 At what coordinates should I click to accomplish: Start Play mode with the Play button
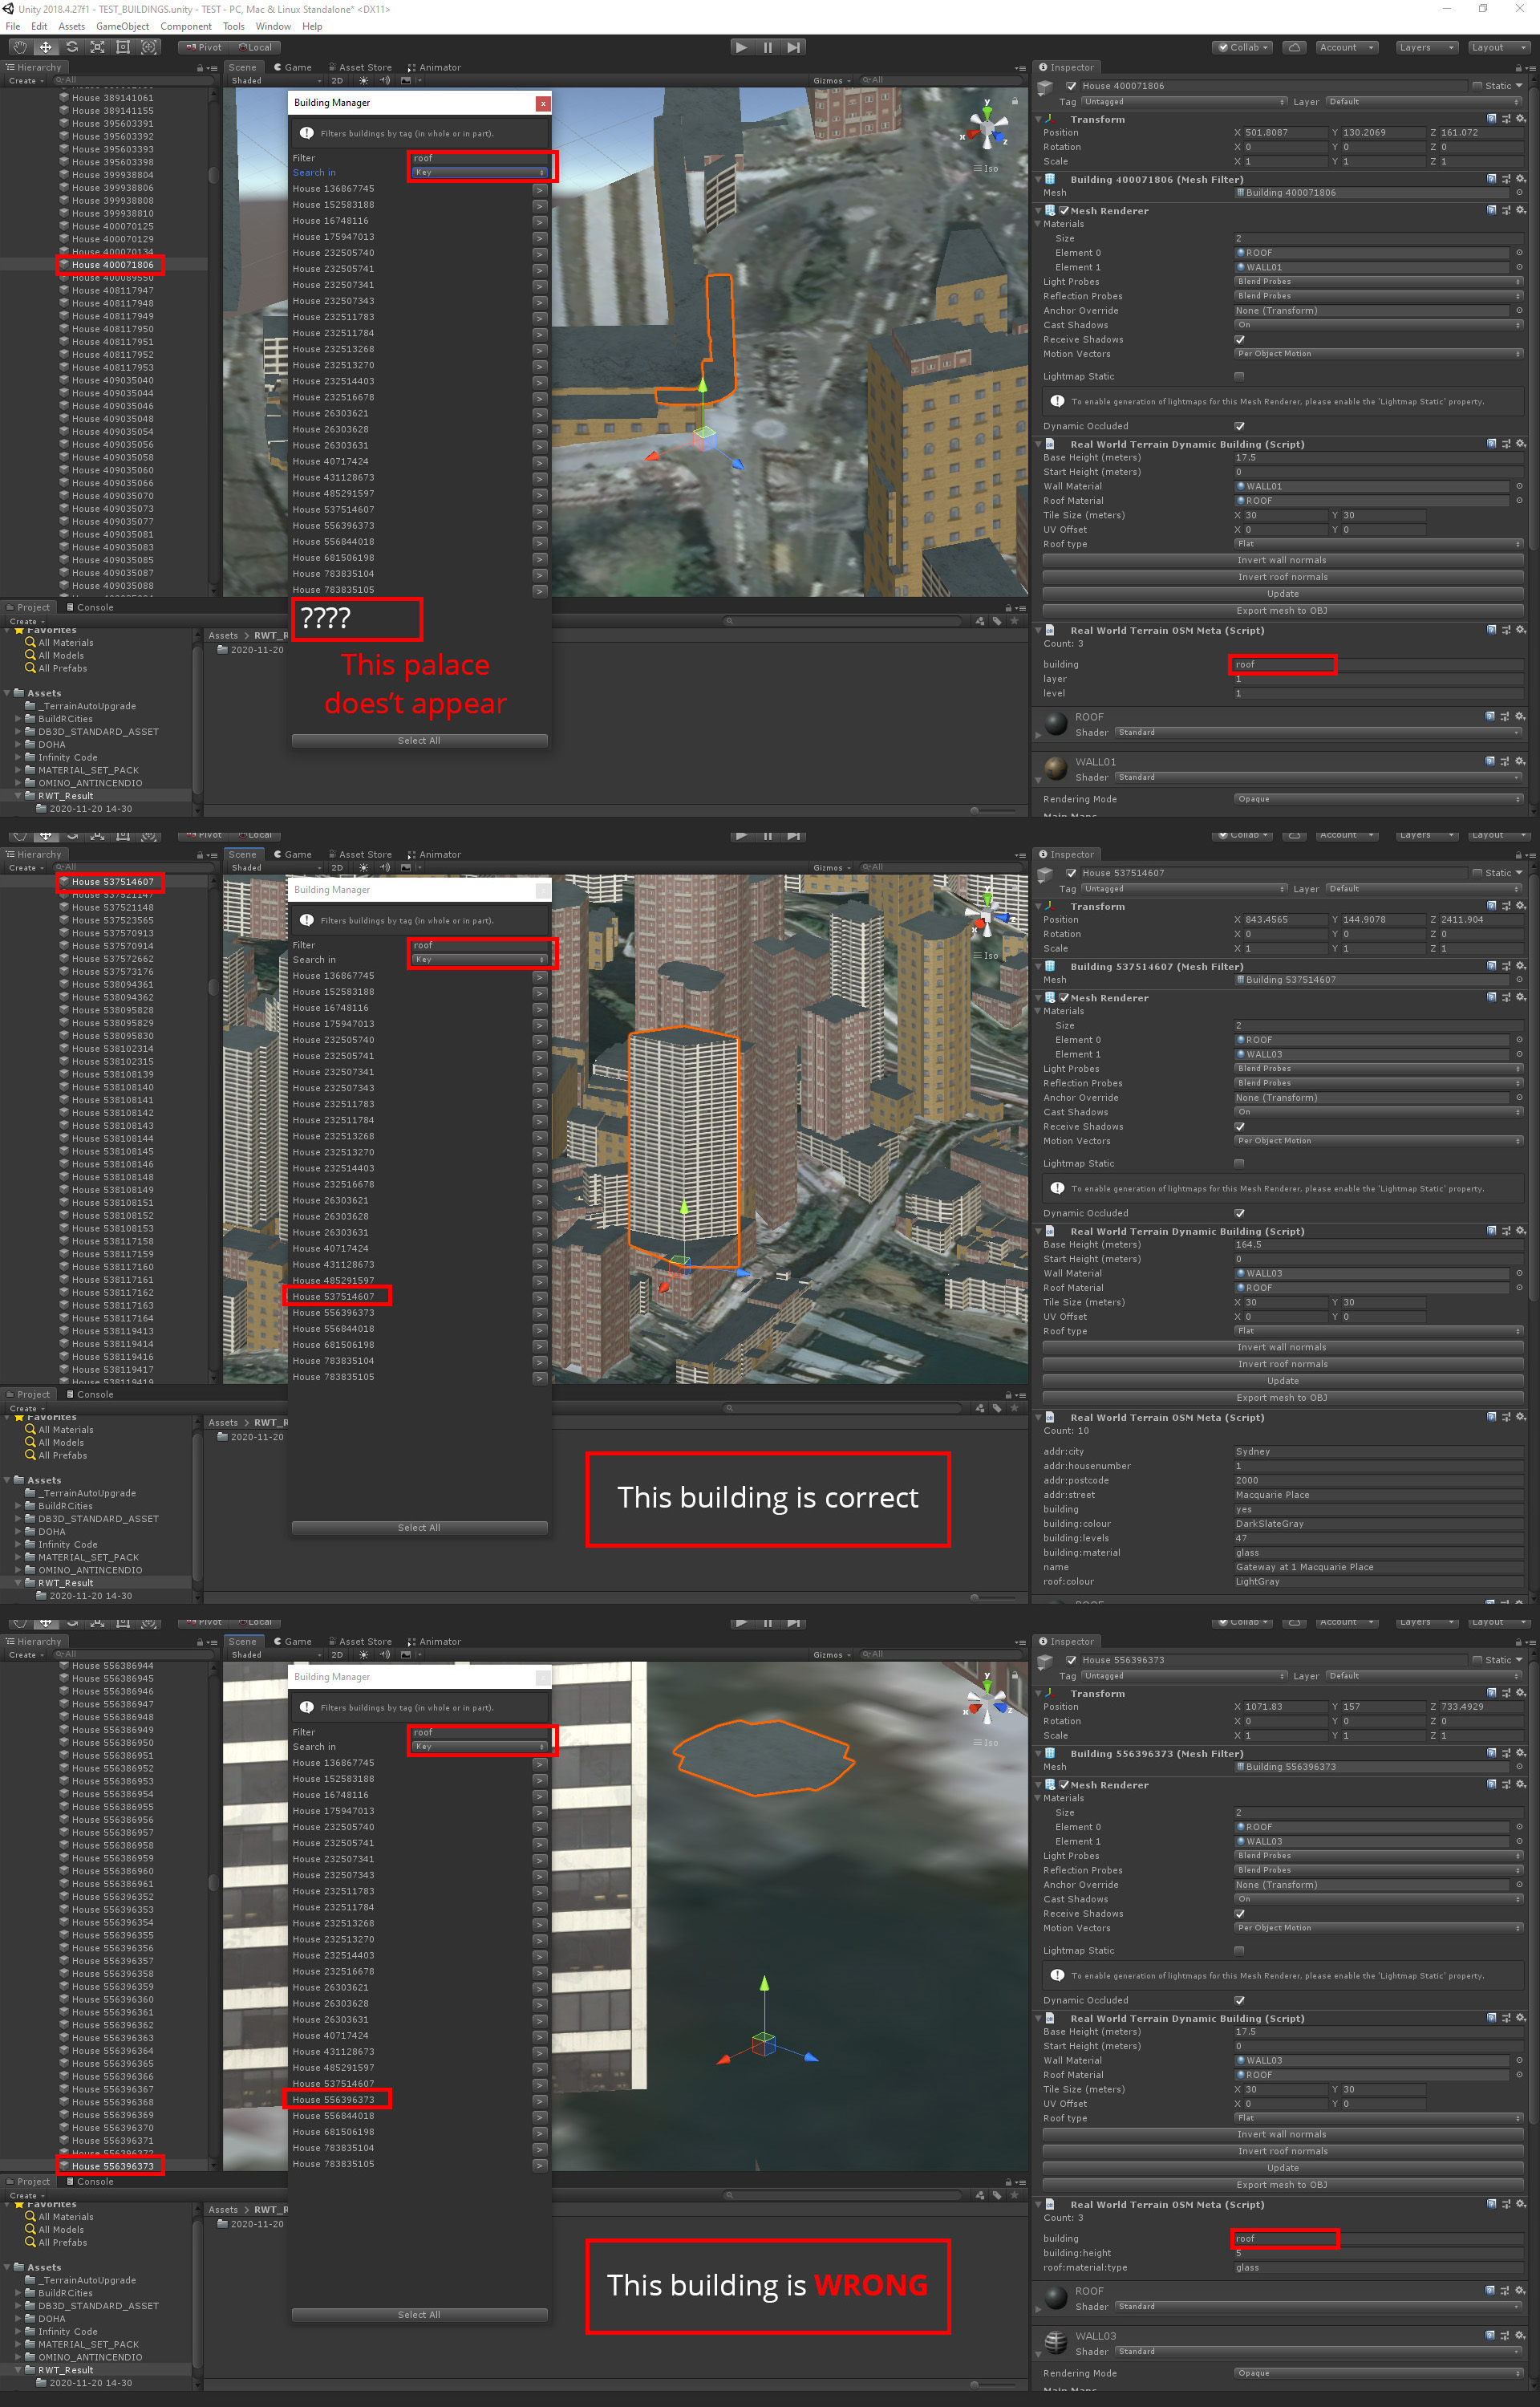click(741, 47)
